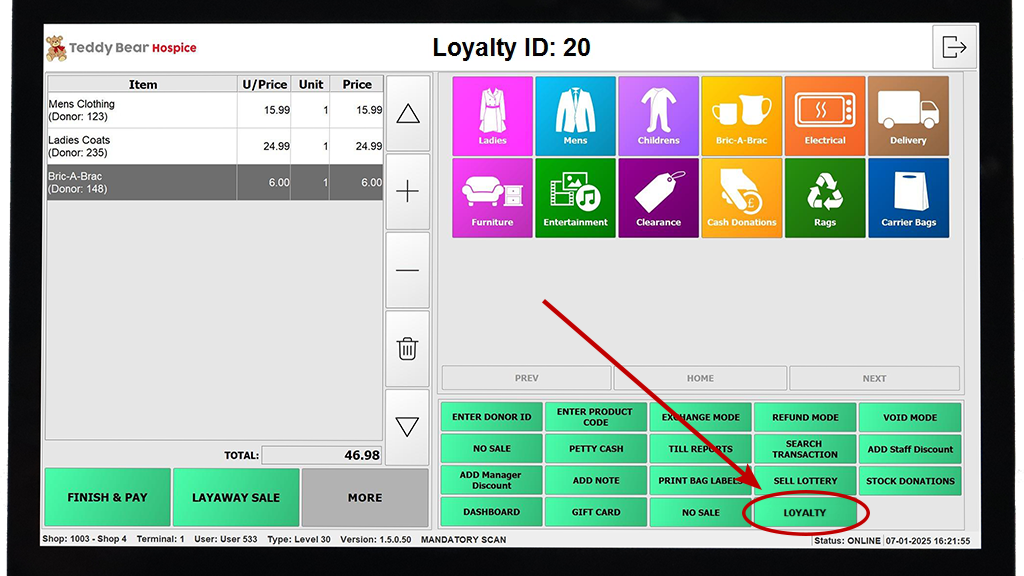
Task: Select the Cash Donations icon
Action: tap(742, 197)
